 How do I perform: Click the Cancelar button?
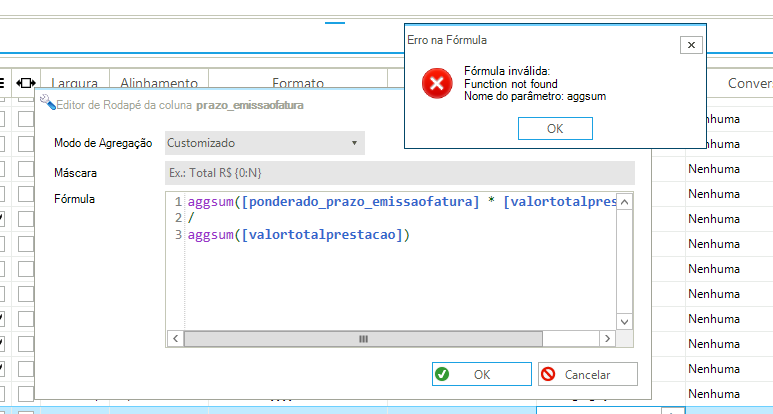(587, 374)
